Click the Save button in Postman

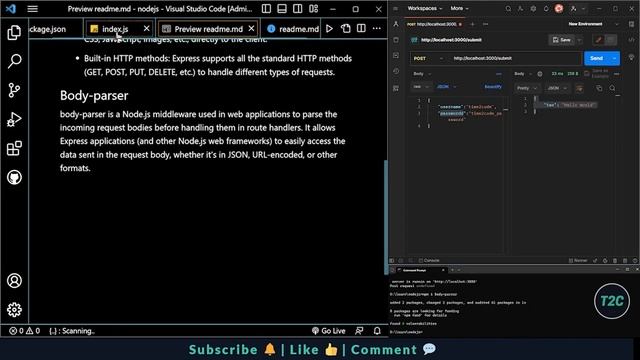562,40
